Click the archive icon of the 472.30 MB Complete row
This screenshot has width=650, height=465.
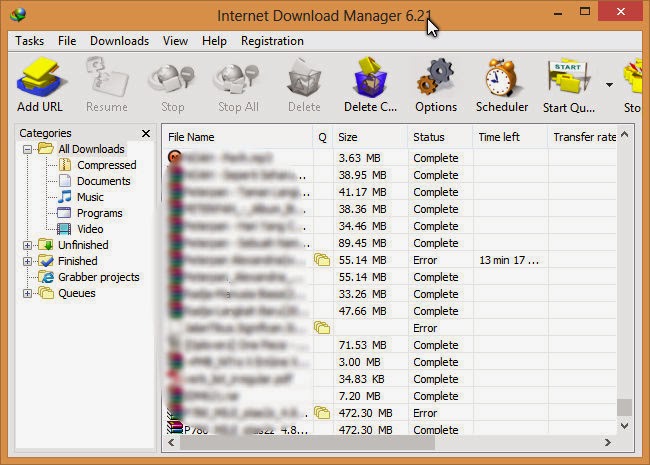click(x=175, y=427)
